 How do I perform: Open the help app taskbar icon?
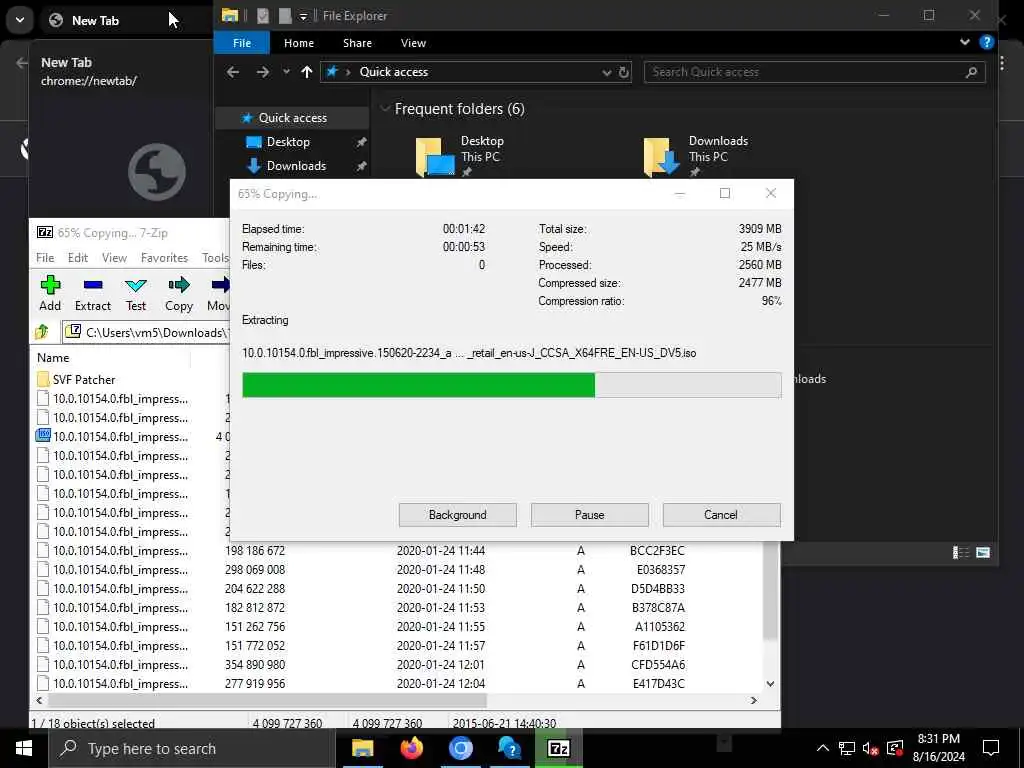click(509, 748)
